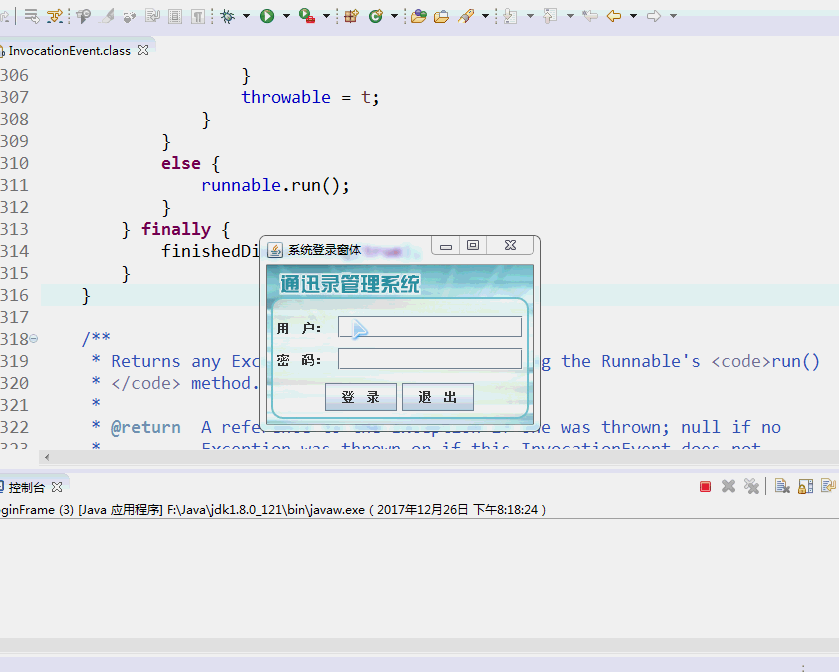Click the Run with external tools icon

[x=307, y=17]
